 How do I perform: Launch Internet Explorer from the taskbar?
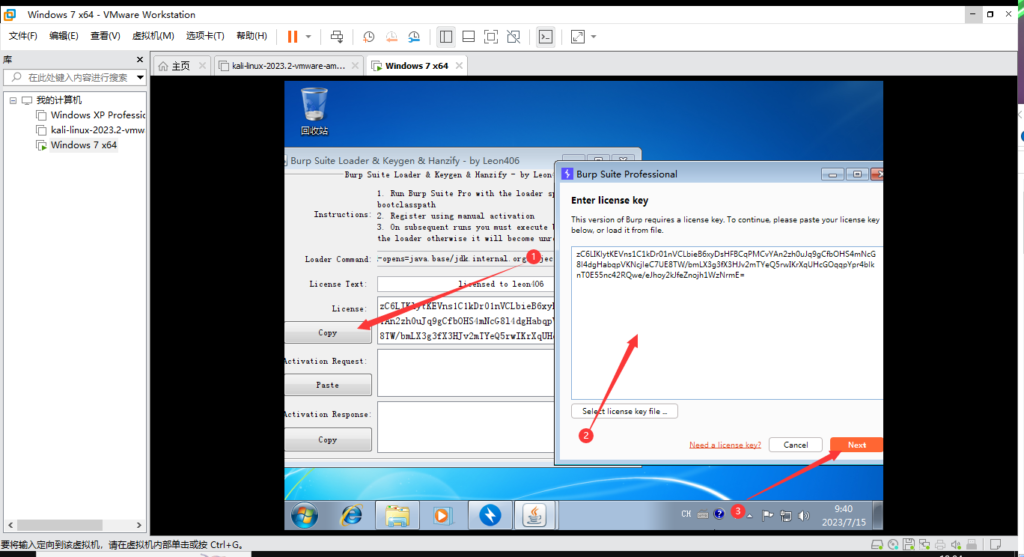coord(351,516)
